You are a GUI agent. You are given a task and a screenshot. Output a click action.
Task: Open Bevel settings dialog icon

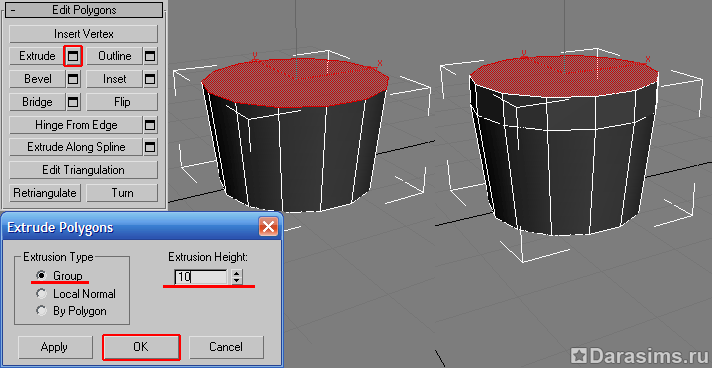coord(73,79)
